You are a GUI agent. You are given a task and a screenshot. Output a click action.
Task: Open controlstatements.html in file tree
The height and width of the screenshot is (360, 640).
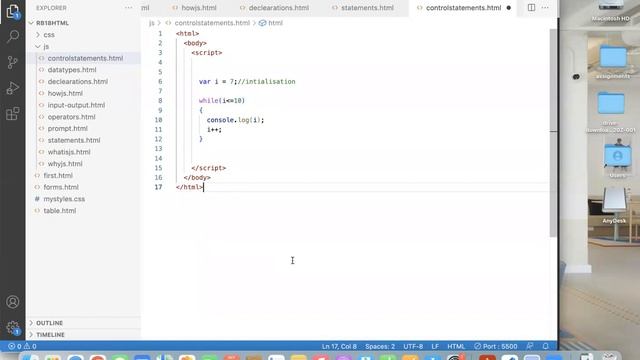[85, 58]
